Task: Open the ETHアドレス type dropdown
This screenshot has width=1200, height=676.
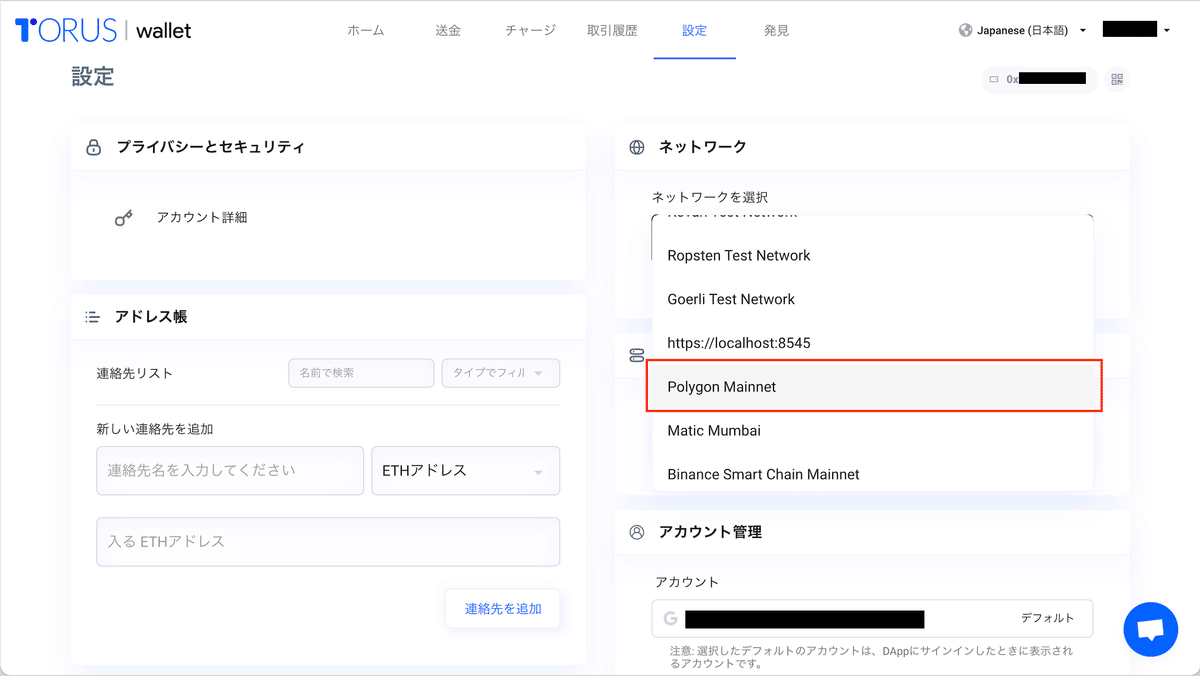Action: coord(465,470)
